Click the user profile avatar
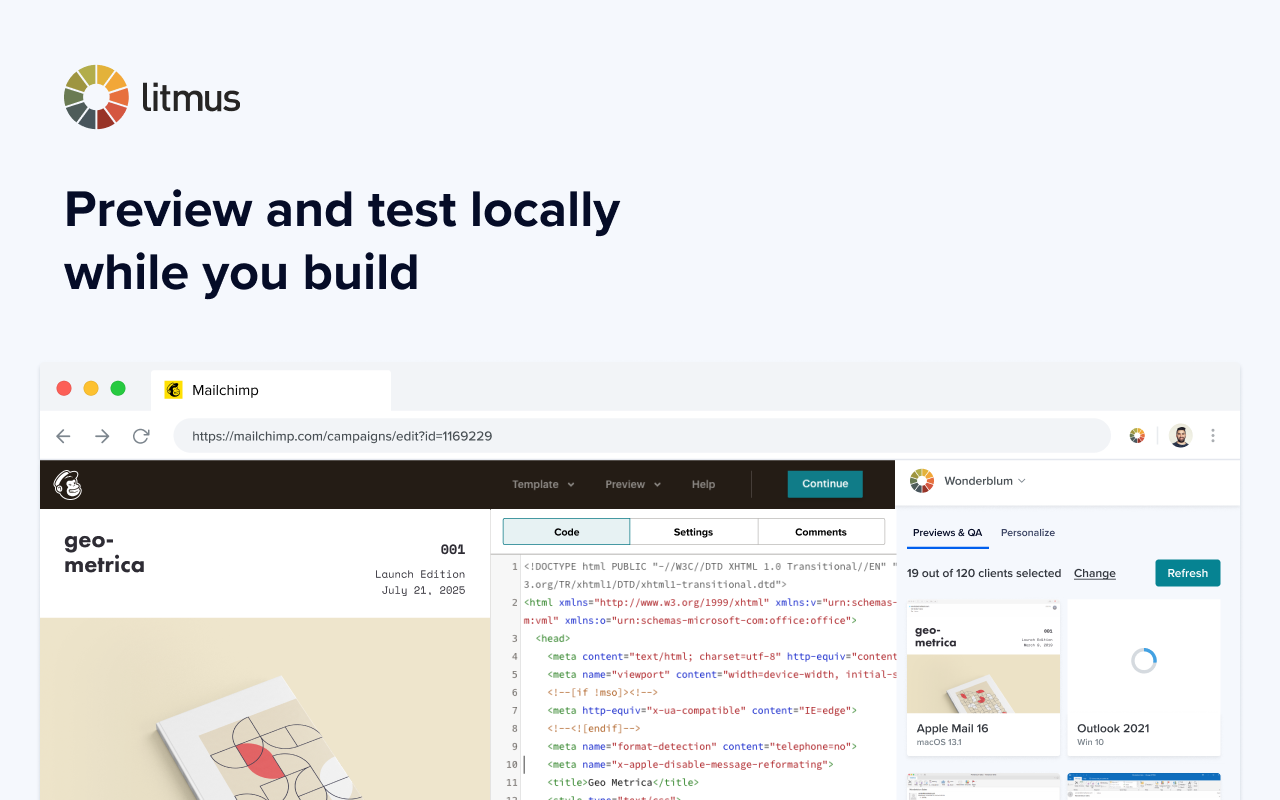1280x800 pixels. [1180, 436]
